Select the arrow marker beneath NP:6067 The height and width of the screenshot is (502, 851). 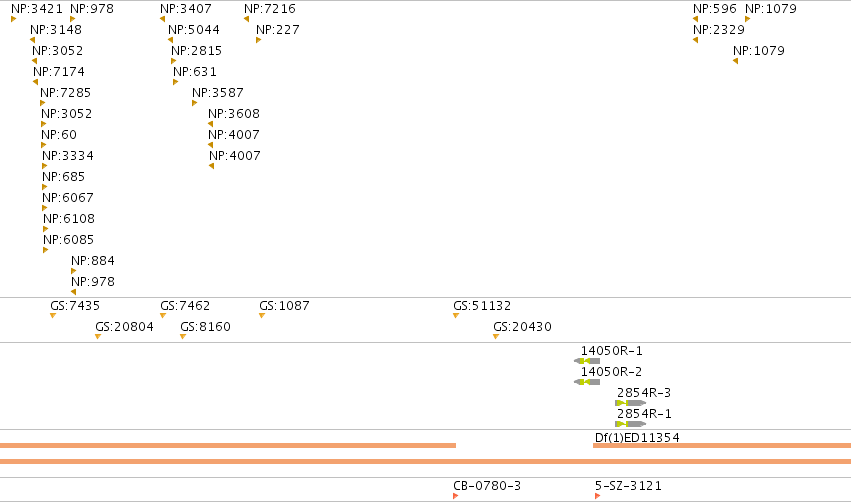tap(45, 208)
